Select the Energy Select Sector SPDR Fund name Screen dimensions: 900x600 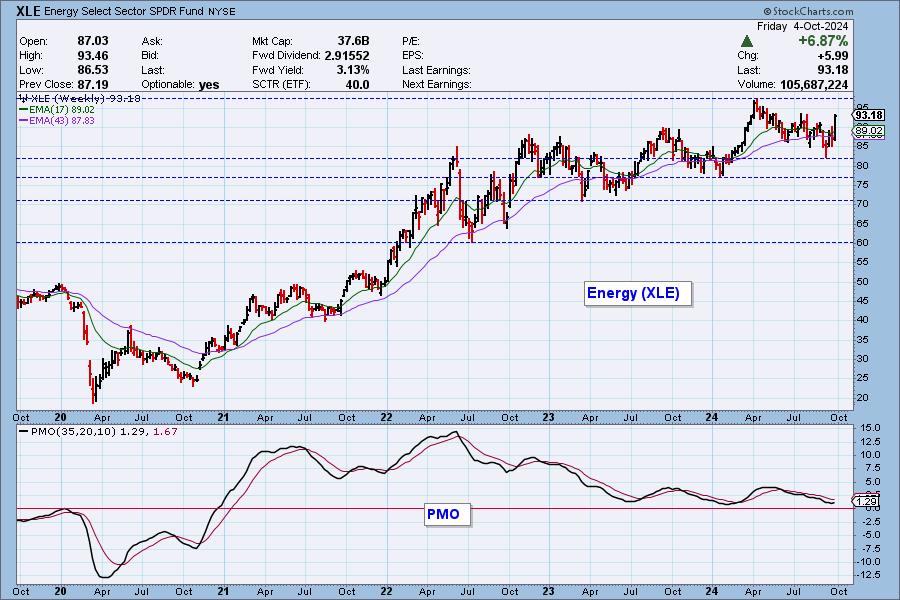tap(125, 11)
